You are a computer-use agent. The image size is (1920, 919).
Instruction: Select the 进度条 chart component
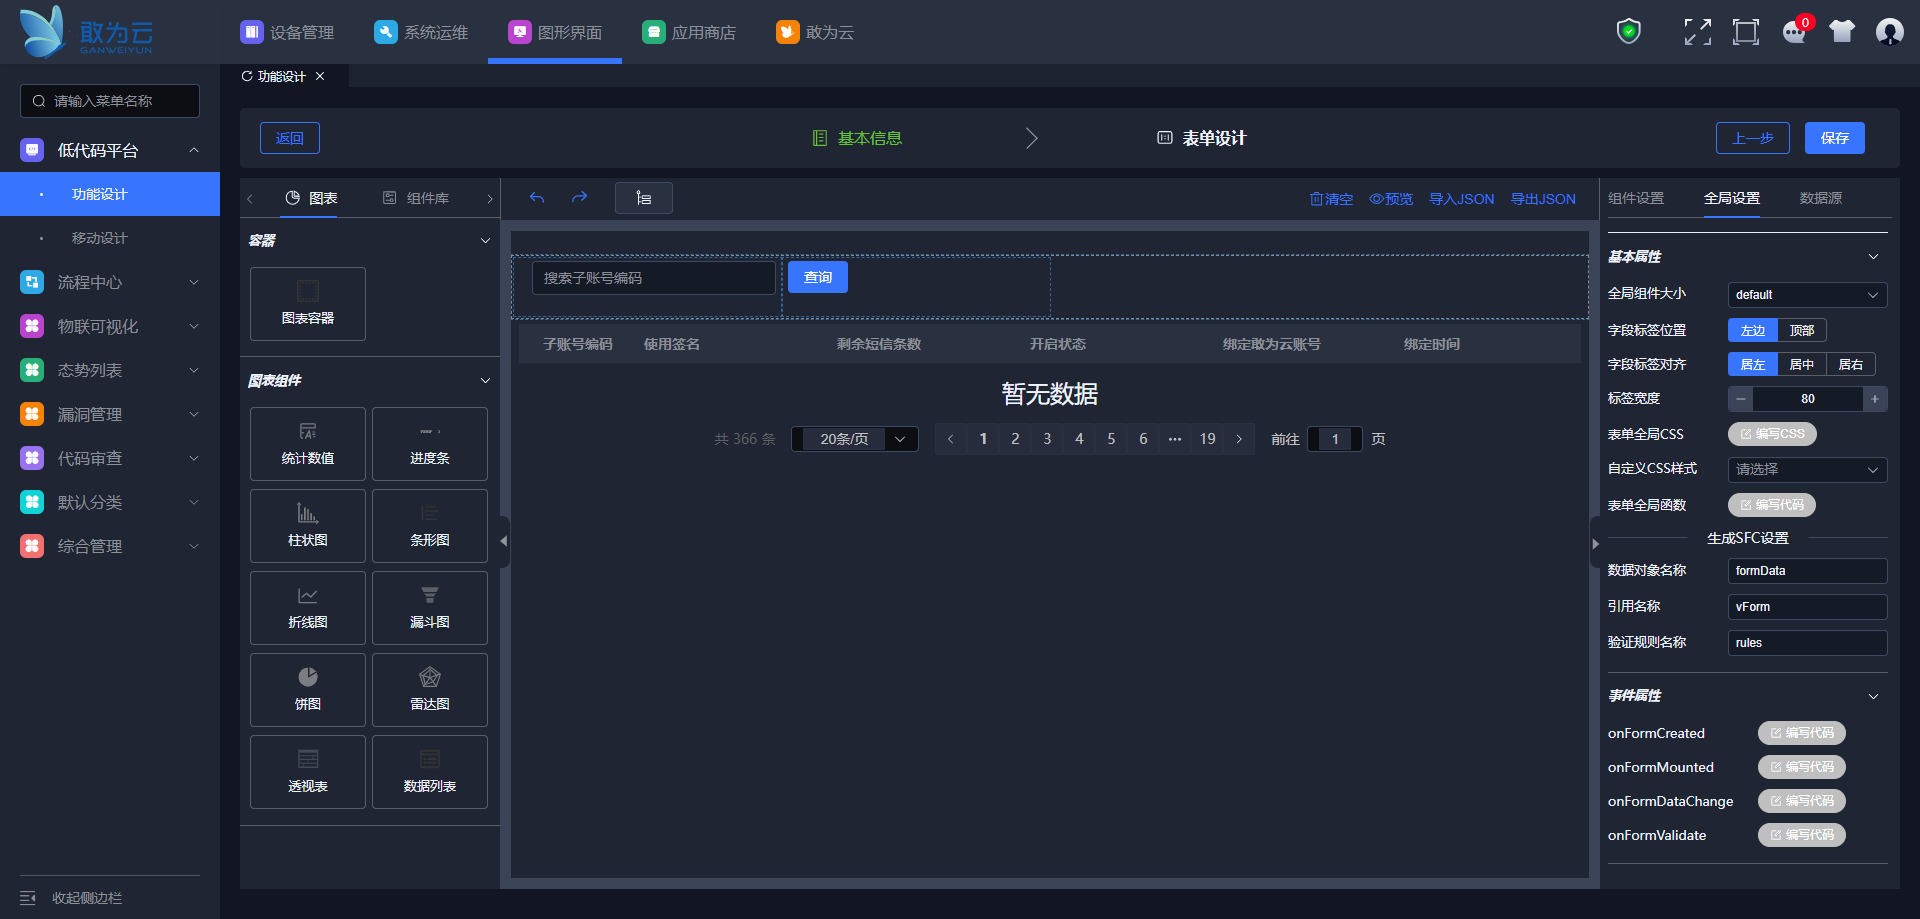coord(430,444)
